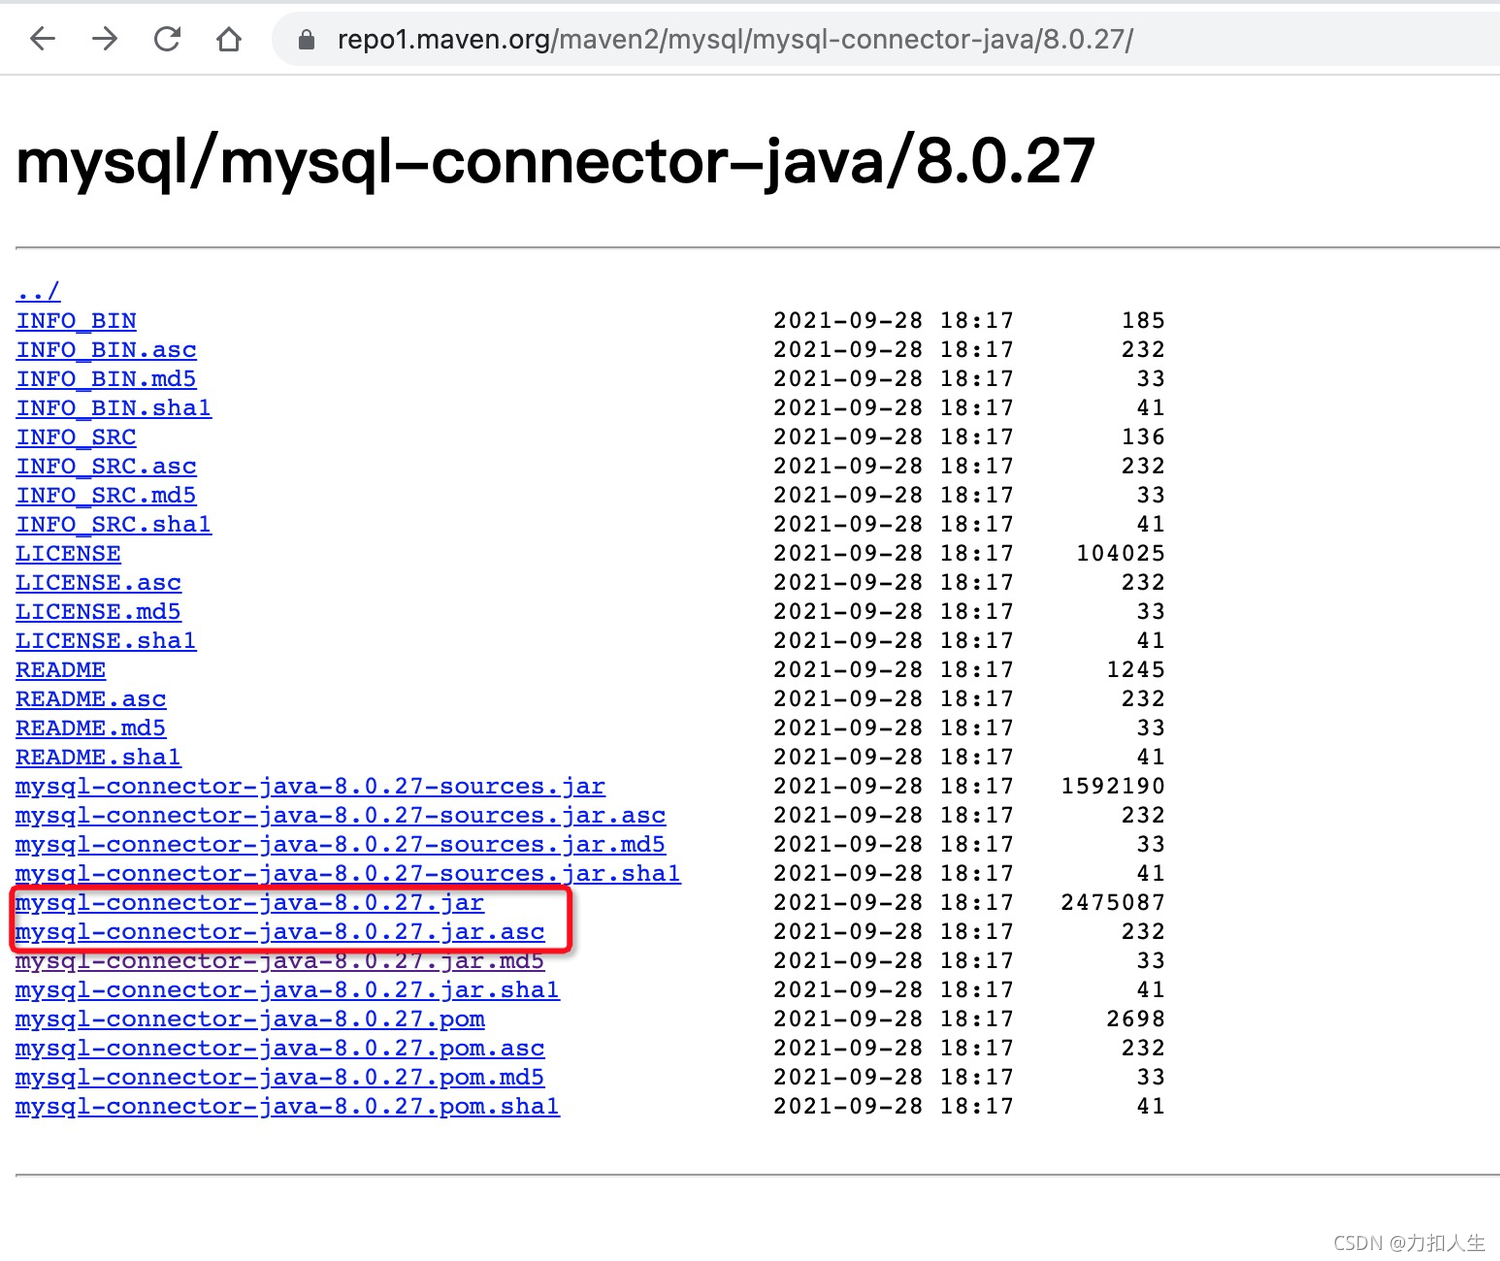Open the README file link

(x=61, y=669)
